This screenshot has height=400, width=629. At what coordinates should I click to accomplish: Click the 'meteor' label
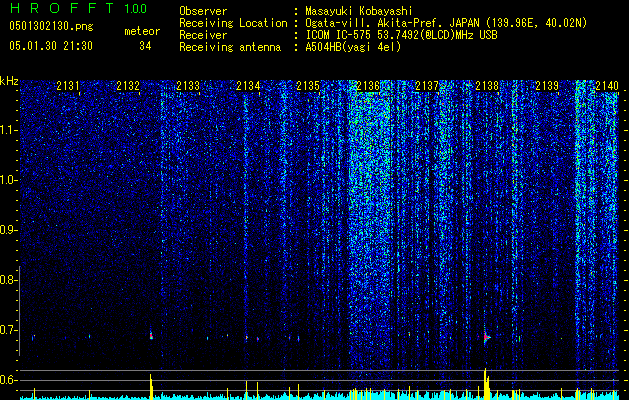(142, 31)
